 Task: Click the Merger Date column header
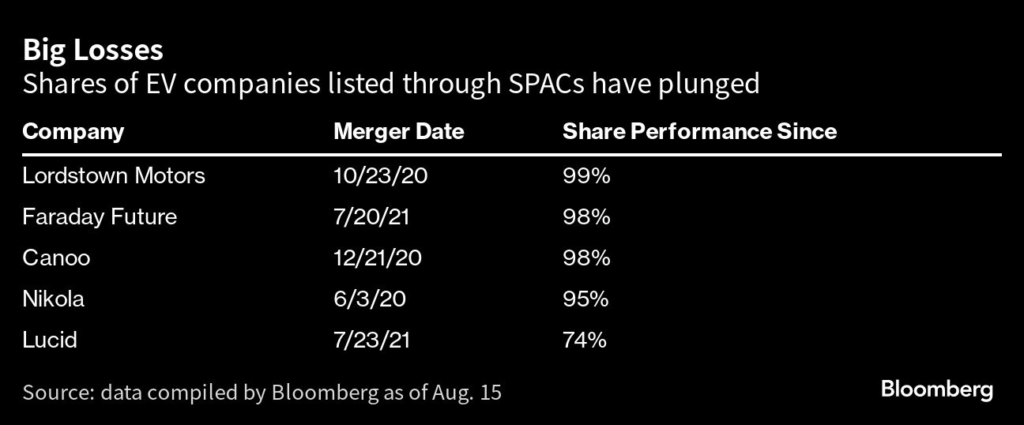[398, 132]
